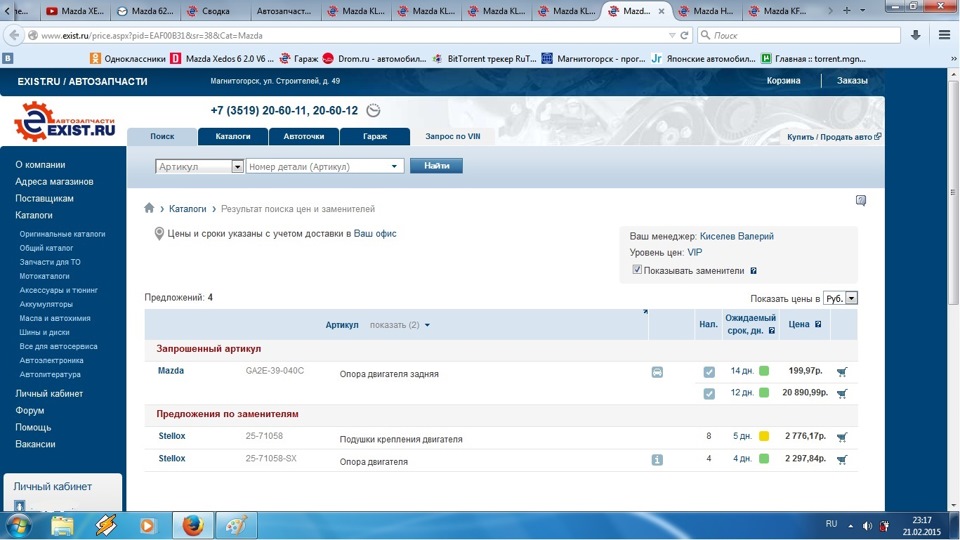Click the working hours clock icon
Image resolution: width=960 pixels, height=540 pixels.
[373, 111]
